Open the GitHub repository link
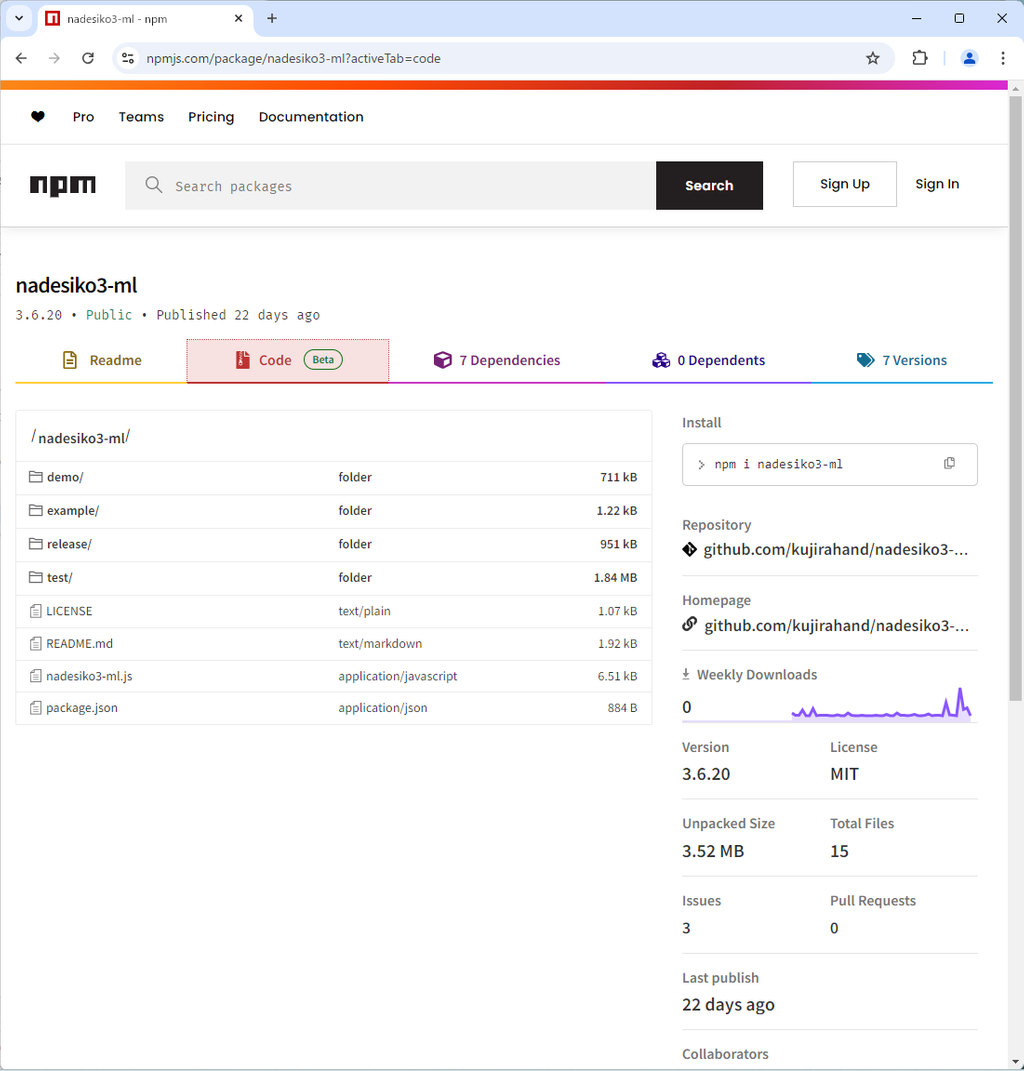 click(835, 549)
